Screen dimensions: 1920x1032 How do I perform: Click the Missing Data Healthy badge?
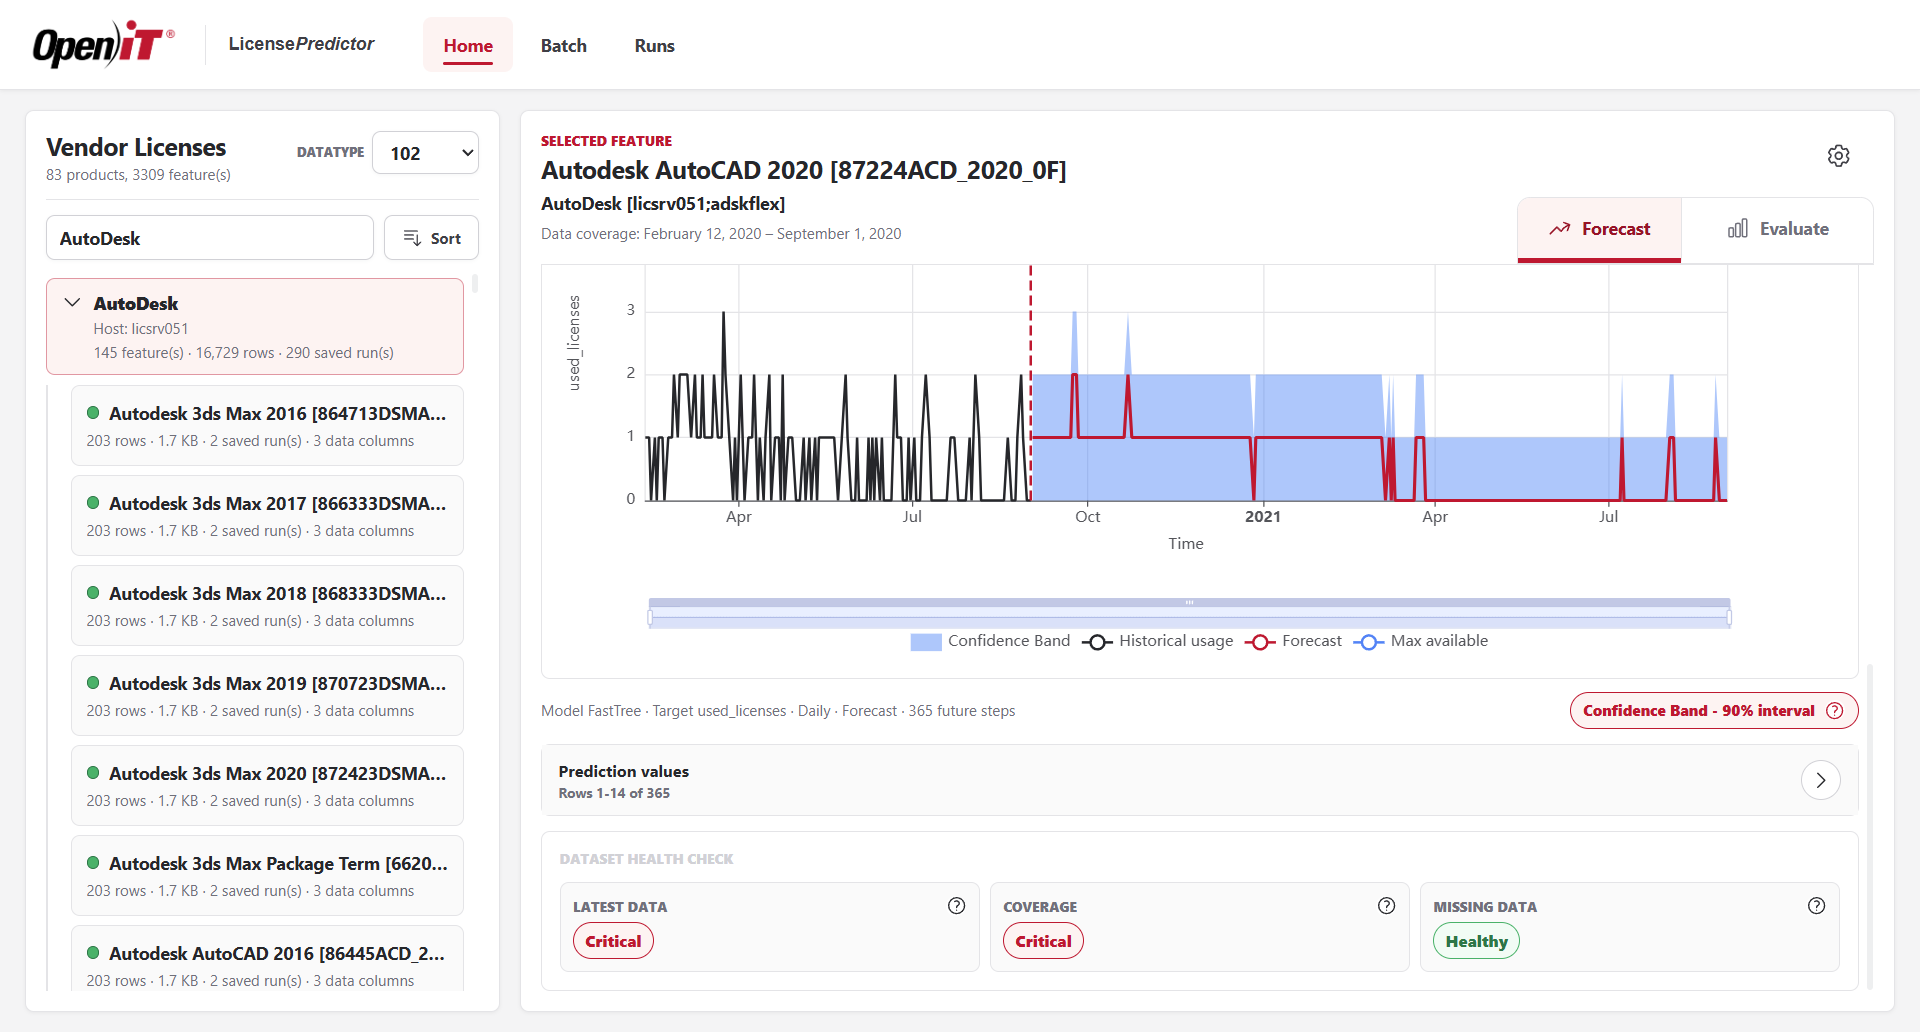tap(1476, 941)
